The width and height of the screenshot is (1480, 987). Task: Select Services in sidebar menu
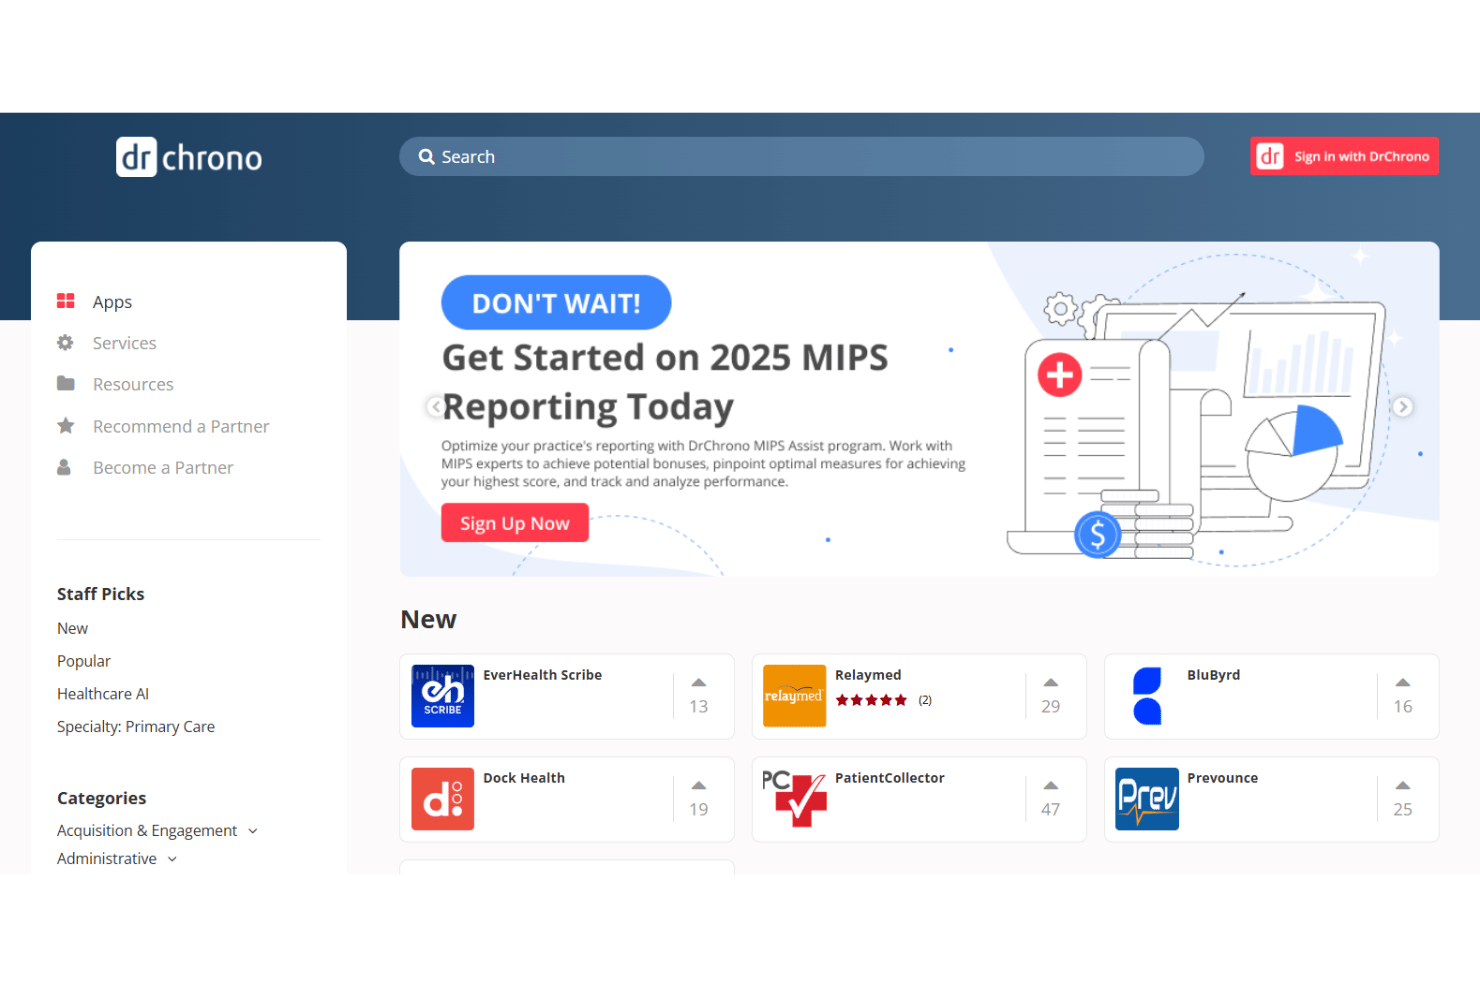(x=125, y=343)
